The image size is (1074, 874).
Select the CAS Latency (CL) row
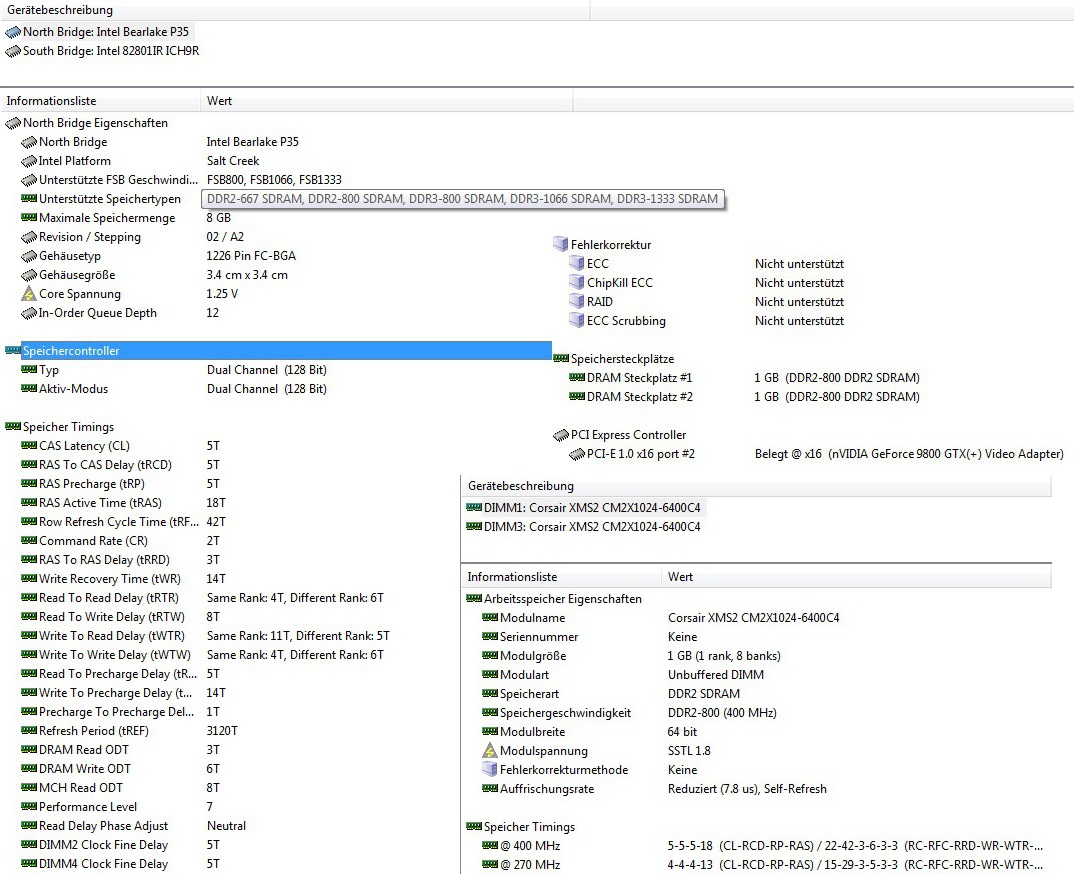tap(84, 446)
